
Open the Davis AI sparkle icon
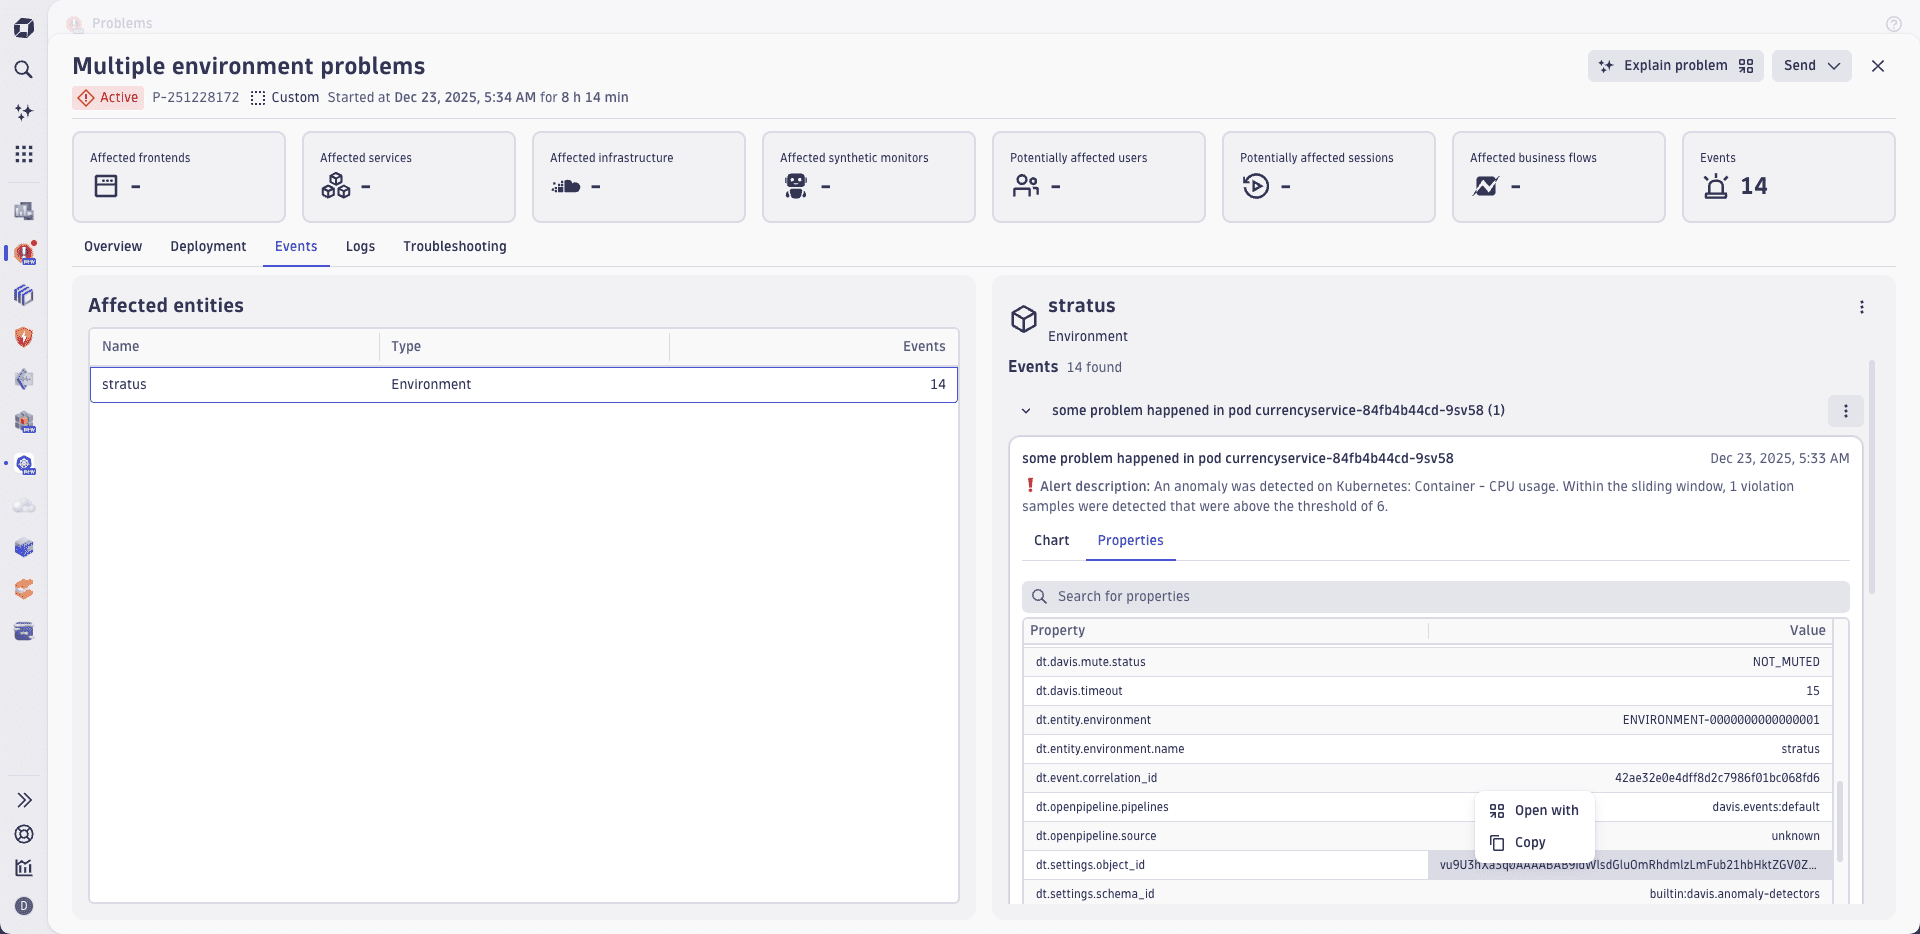24,112
